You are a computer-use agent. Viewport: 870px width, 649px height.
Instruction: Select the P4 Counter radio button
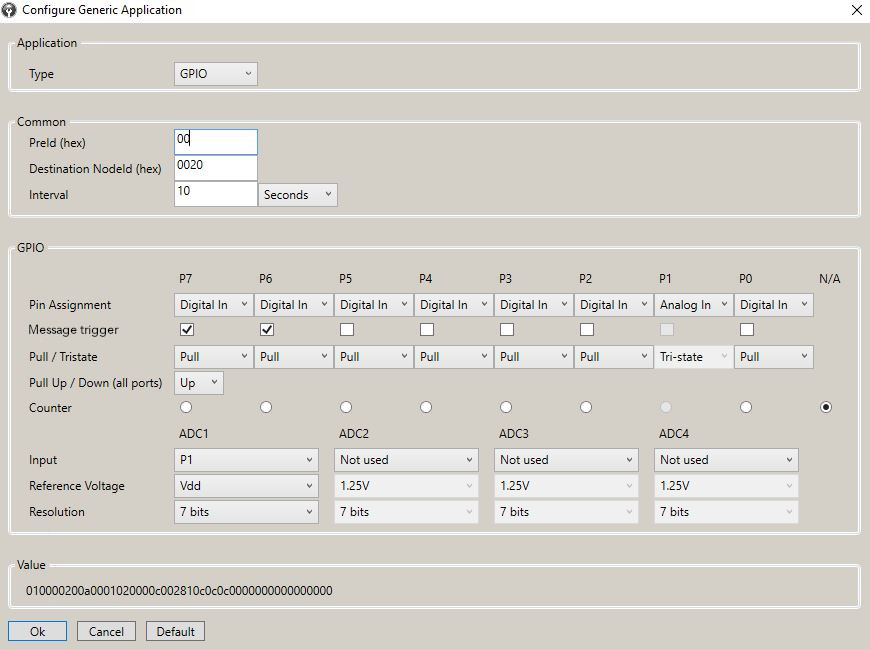pyautogui.click(x=426, y=407)
